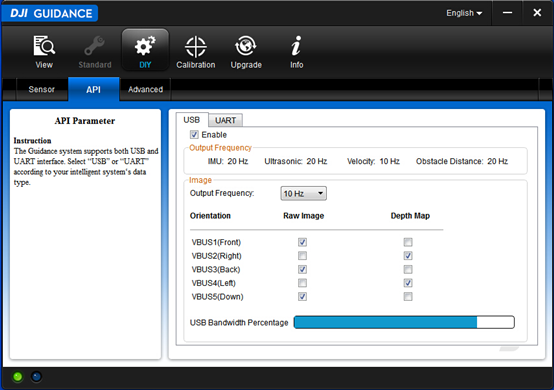Switch to the Sensor tab
Image resolution: width=554 pixels, height=390 pixels.
(42, 89)
